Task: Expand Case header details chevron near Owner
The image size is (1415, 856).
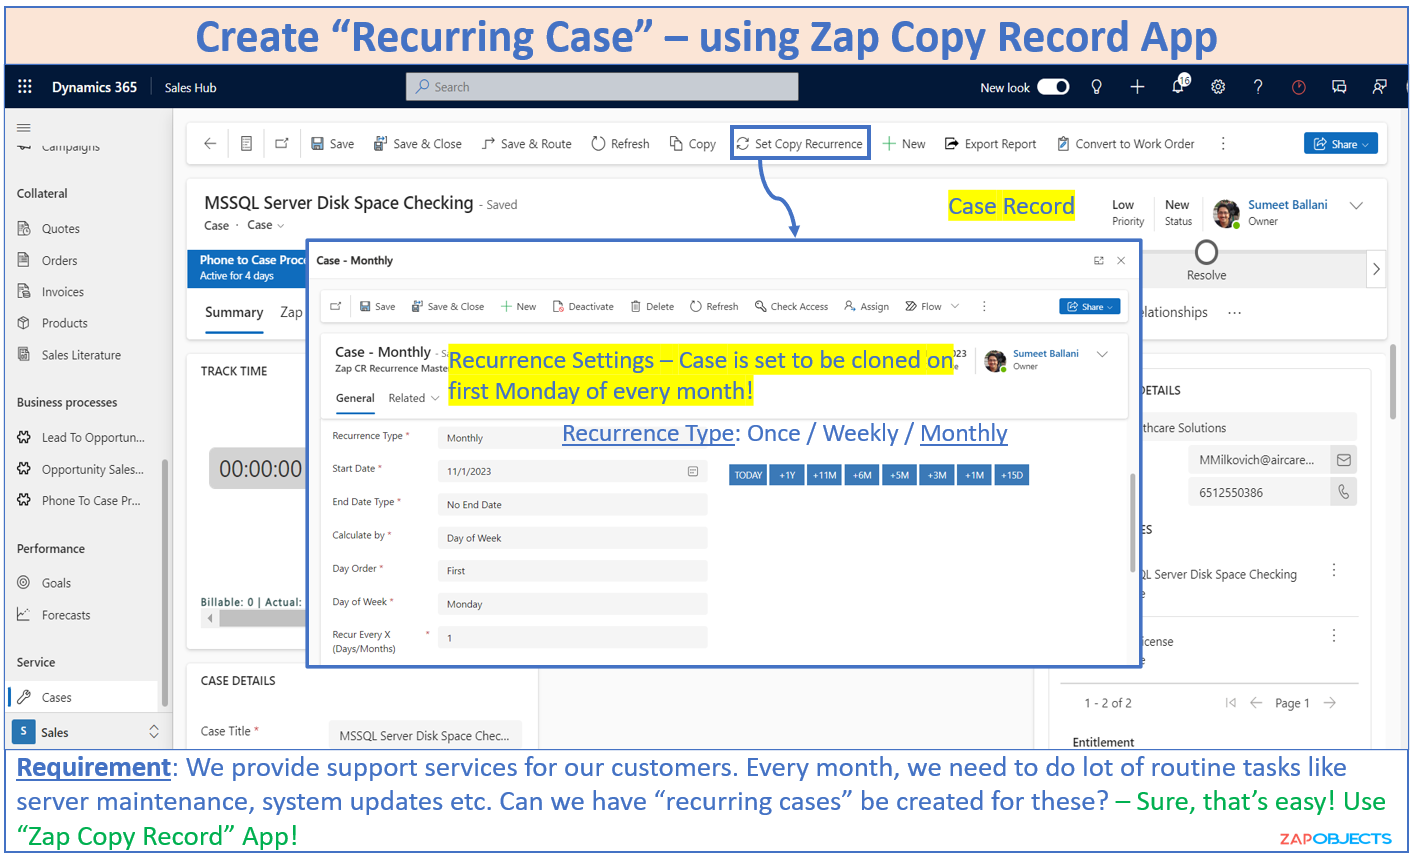Action: pyautogui.click(x=1357, y=206)
